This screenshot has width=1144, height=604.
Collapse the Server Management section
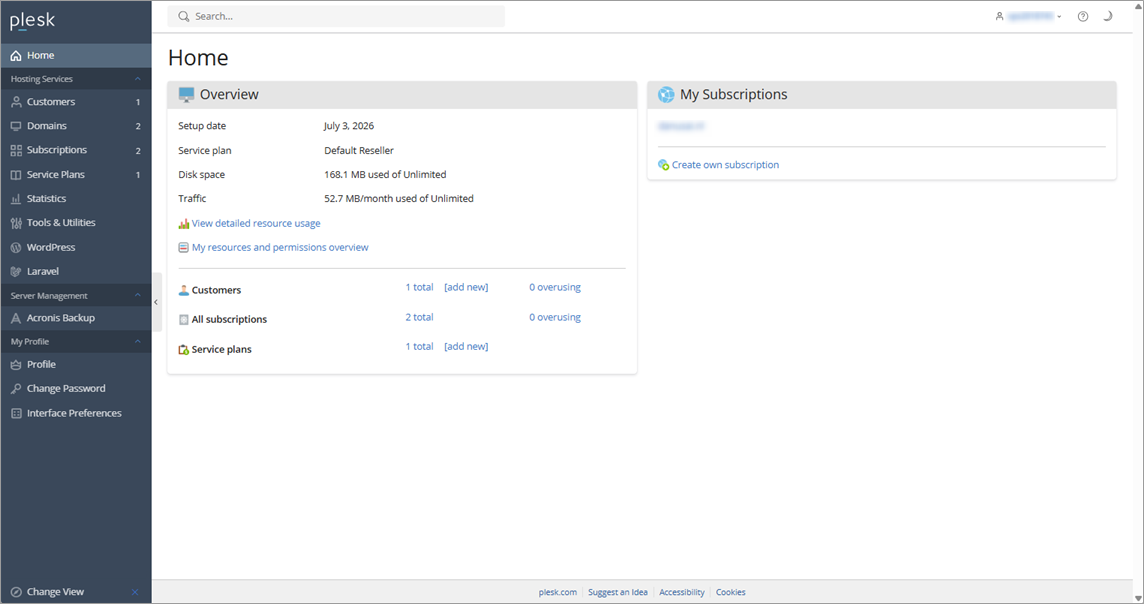[137, 295]
